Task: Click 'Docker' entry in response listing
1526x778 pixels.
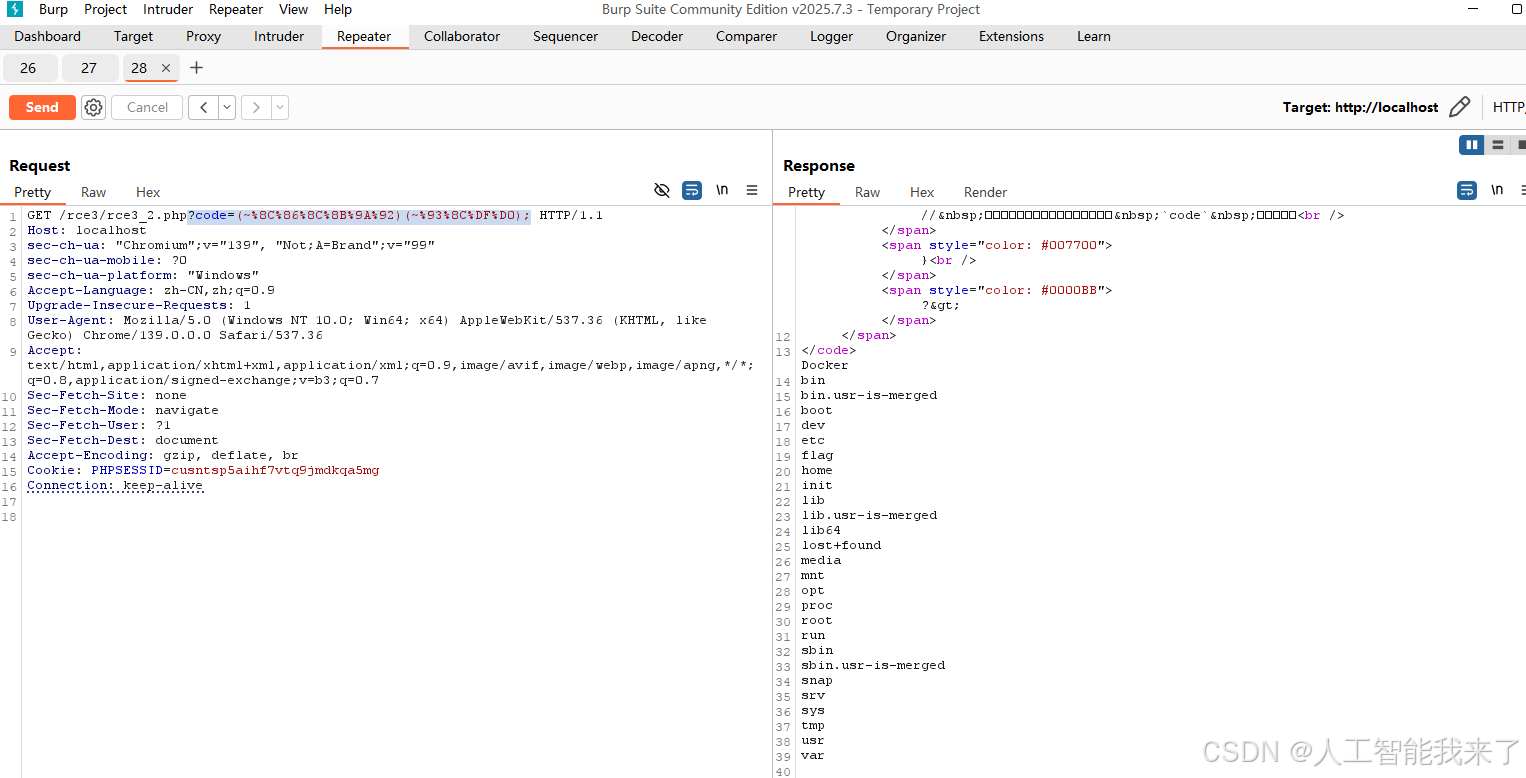Action: (824, 365)
